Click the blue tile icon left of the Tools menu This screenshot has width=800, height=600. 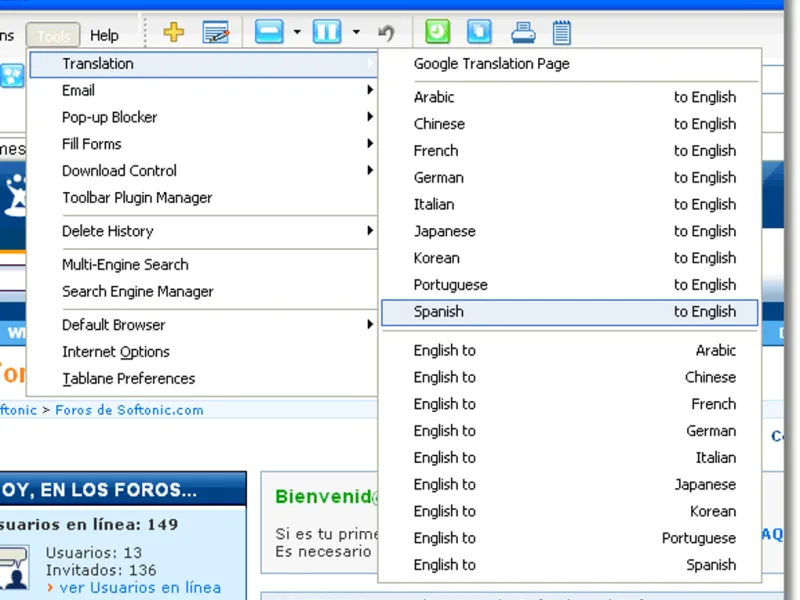click(x=12, y=76)
